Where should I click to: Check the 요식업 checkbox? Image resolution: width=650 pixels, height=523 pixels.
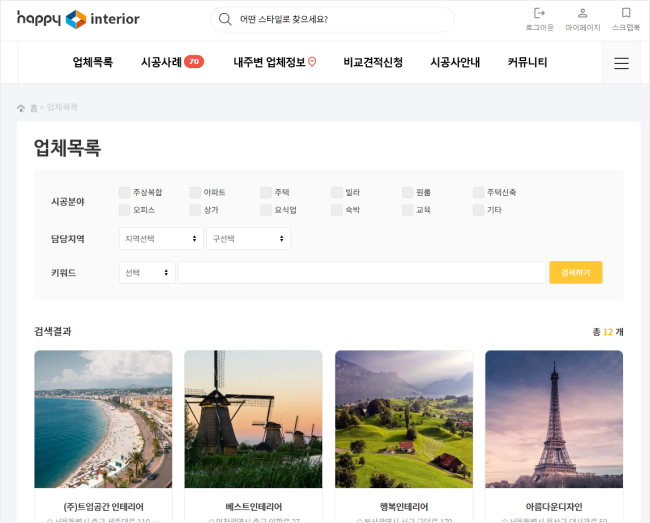pyautogui.click(x=266, y=210)
